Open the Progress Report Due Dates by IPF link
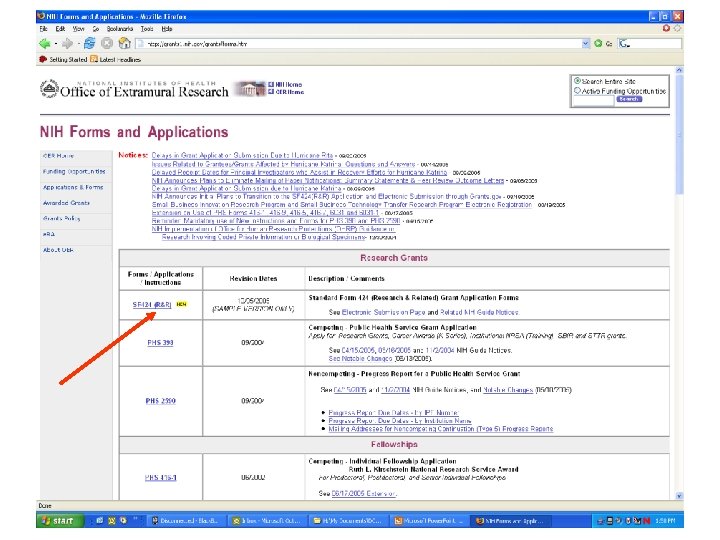 click(394, 412)
